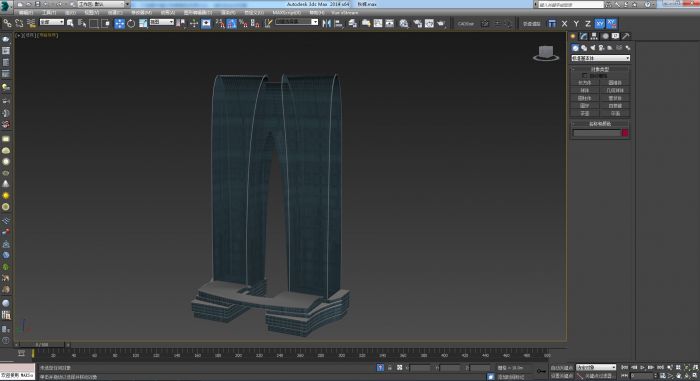
Task: Activate the Select and Move tool
Action: (119, 23)
